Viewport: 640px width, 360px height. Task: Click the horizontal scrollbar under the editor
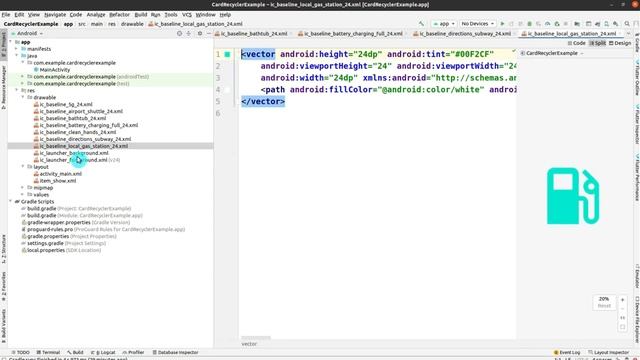click(x=256, y=338)
